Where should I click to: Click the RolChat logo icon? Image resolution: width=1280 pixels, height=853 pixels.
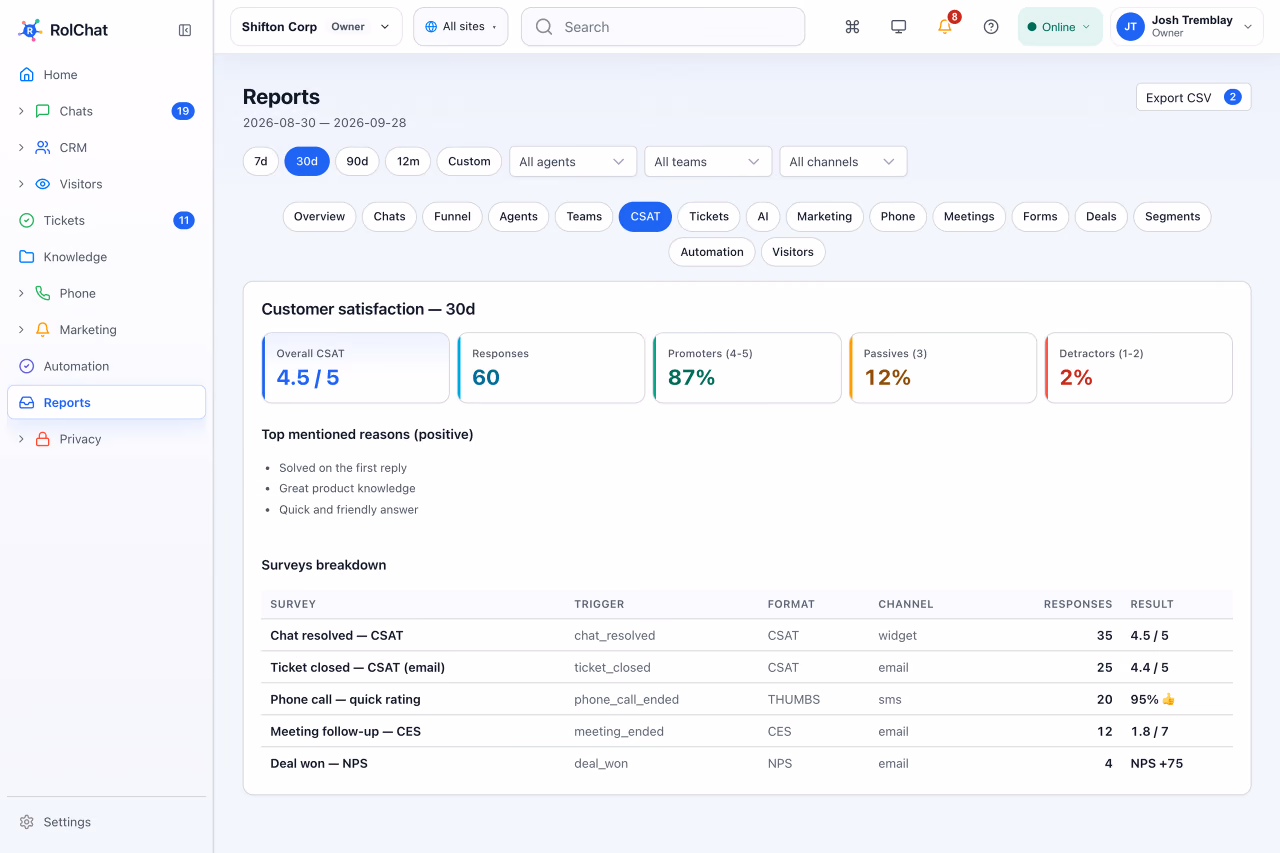[x=30, y=30]
